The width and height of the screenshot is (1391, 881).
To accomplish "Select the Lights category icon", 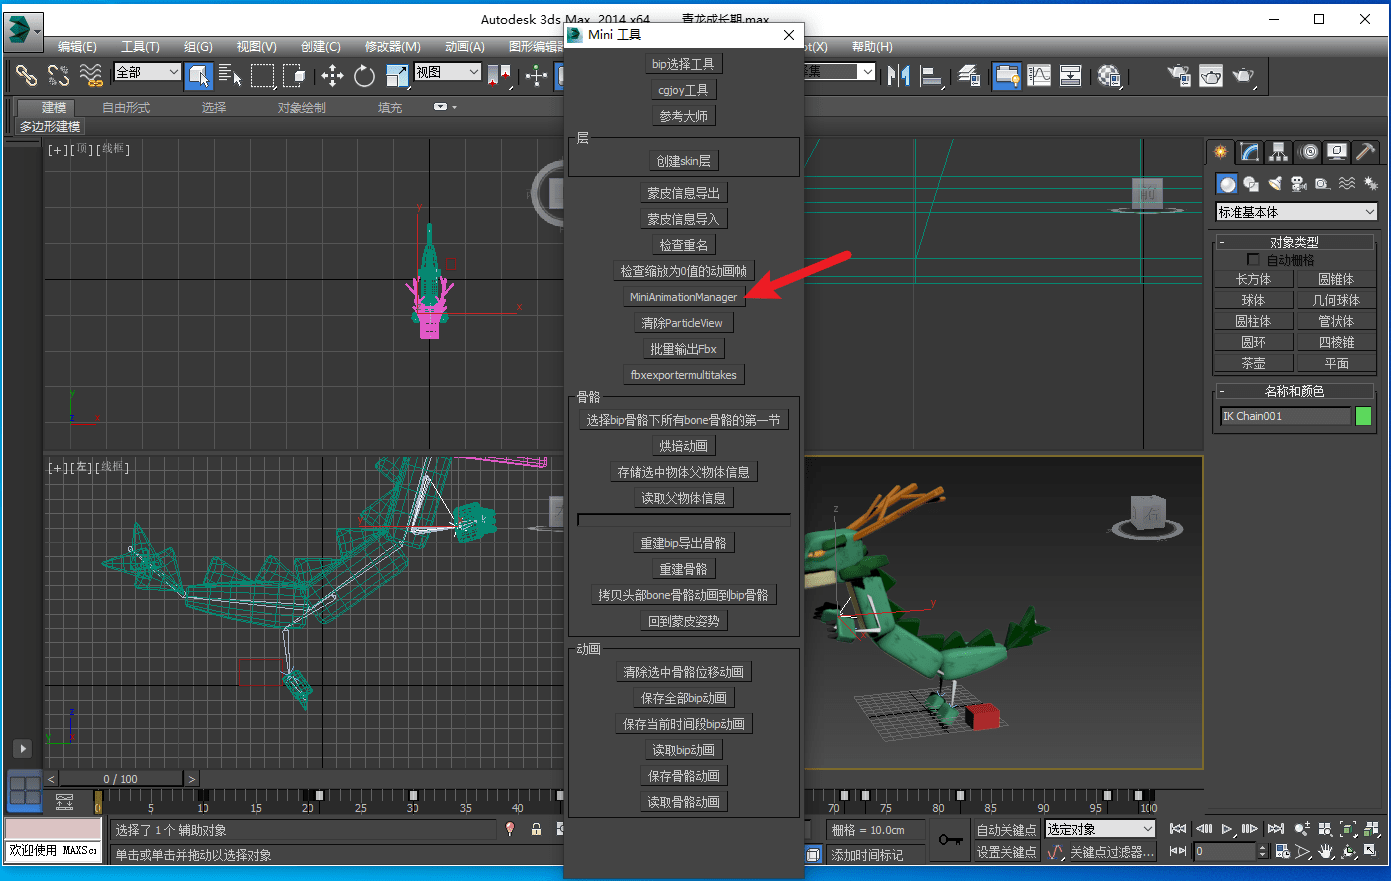I will coord(1275,183).
